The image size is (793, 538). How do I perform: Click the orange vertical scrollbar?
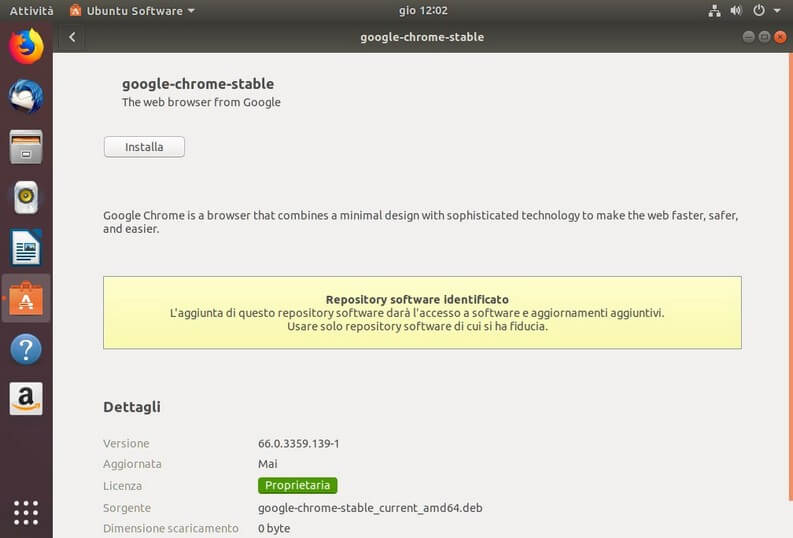tap(790, 277)
